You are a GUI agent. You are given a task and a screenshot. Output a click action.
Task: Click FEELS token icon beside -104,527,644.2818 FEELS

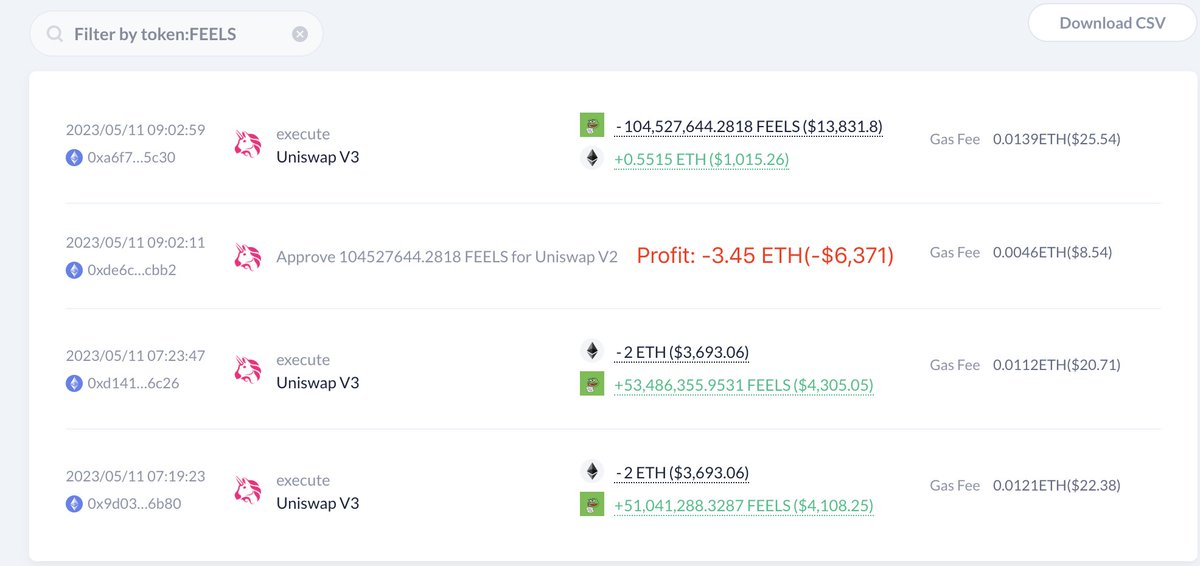coord(592,125)
